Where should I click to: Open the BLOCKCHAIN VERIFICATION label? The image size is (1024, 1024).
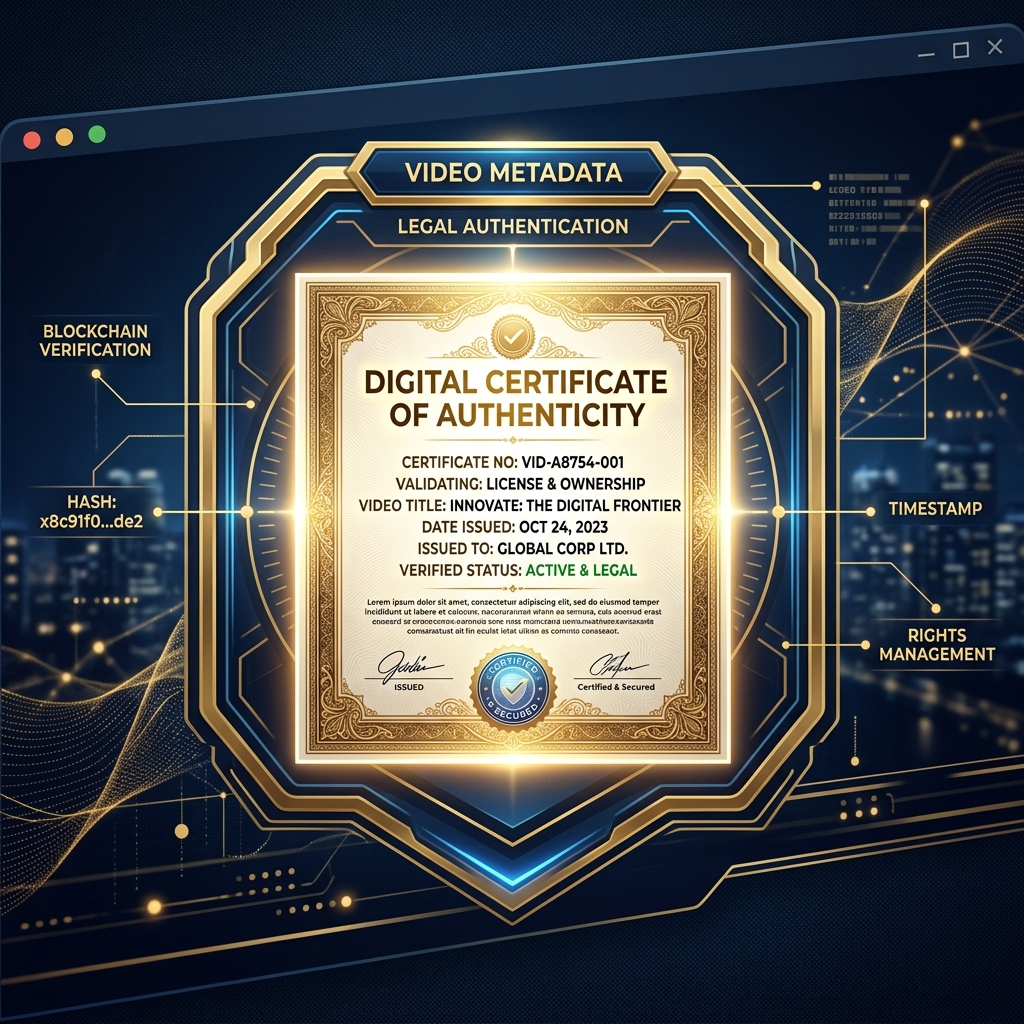coord(95,340)
